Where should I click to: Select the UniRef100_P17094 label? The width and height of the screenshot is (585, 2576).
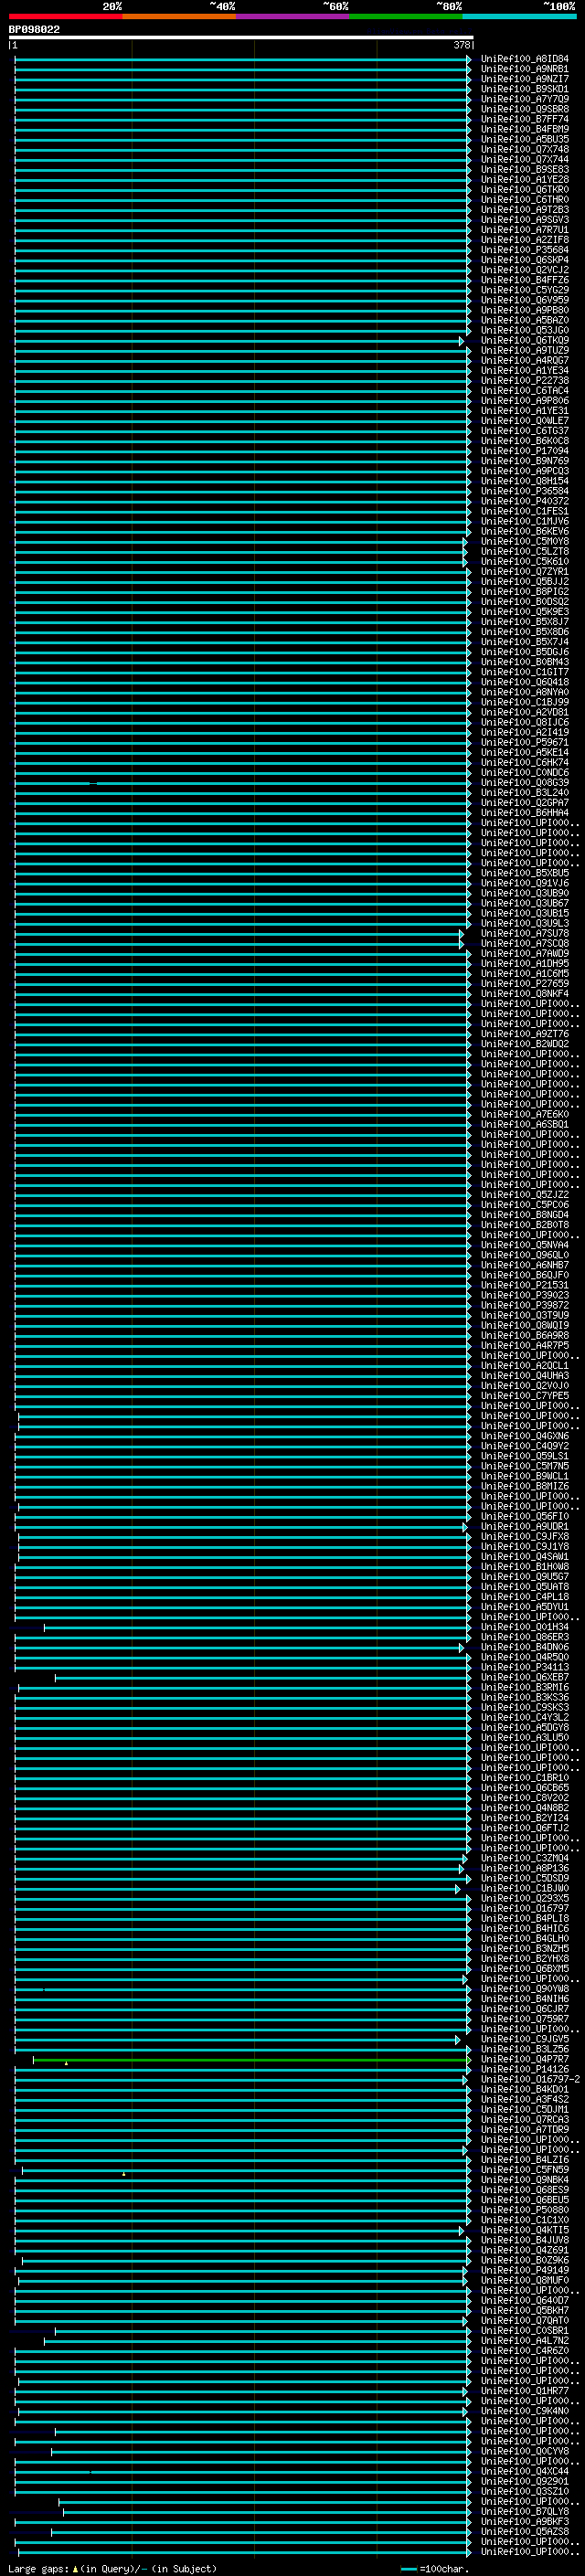point(524,451)
